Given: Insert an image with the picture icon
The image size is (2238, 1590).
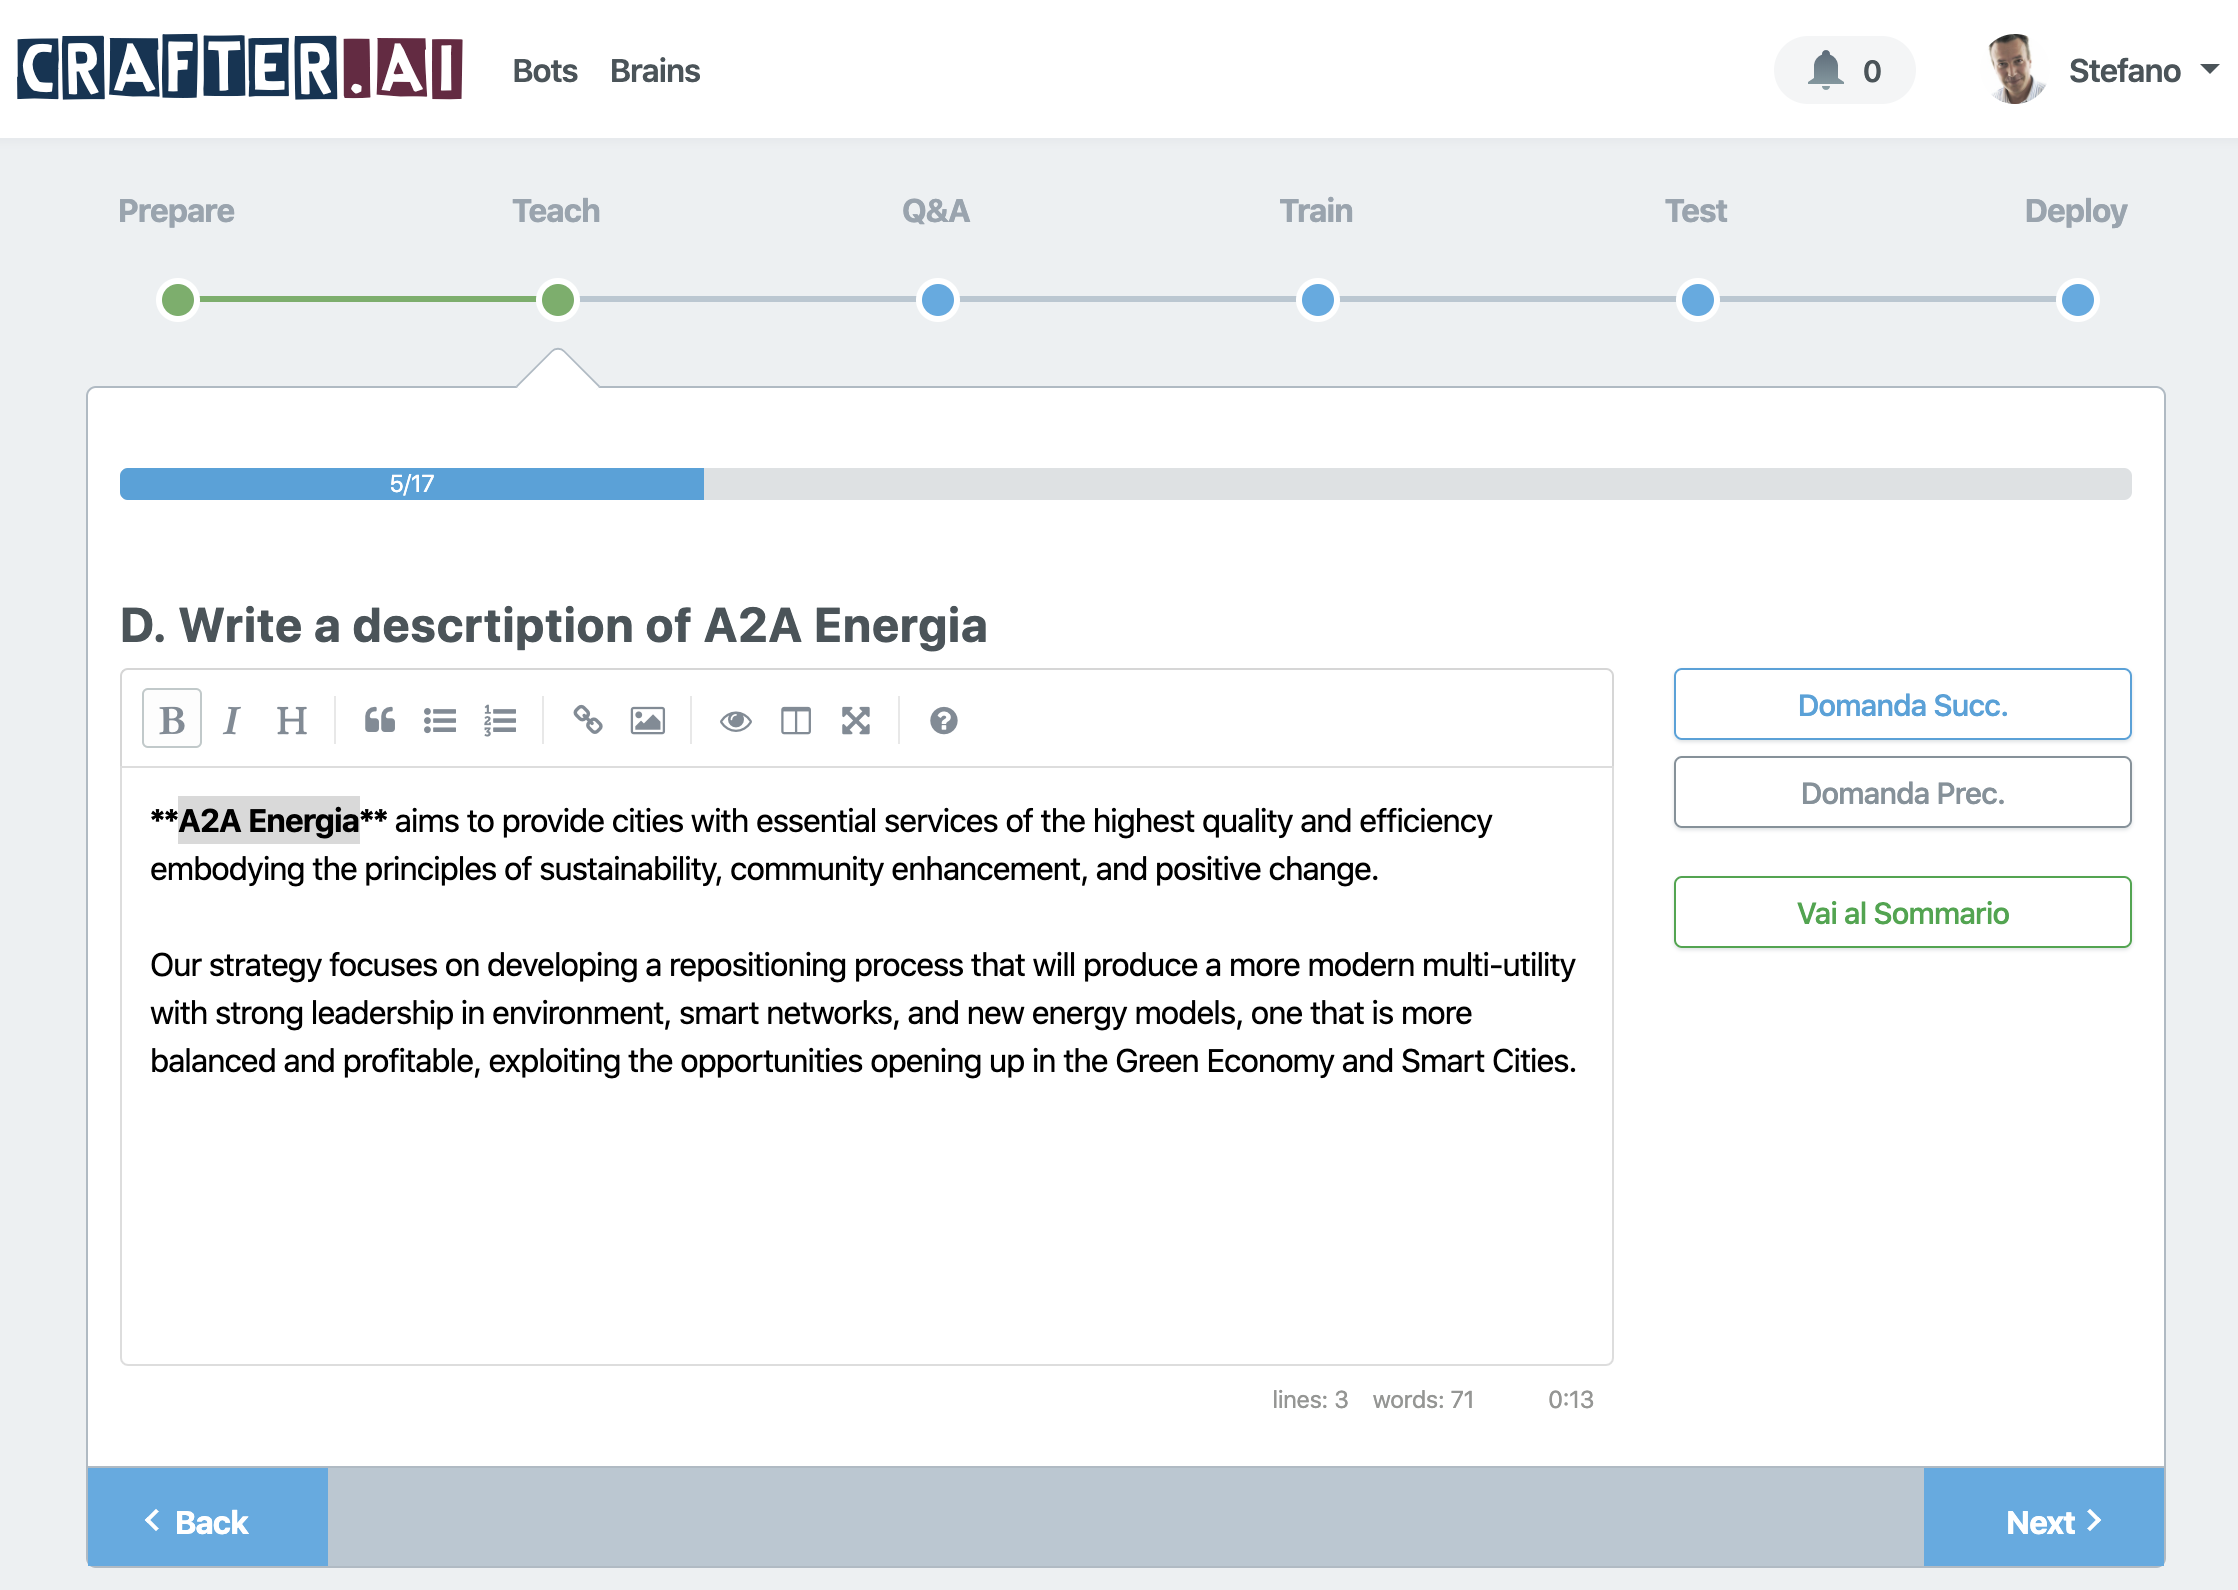Looking at the screenshot, I should (x=648, y=719).
